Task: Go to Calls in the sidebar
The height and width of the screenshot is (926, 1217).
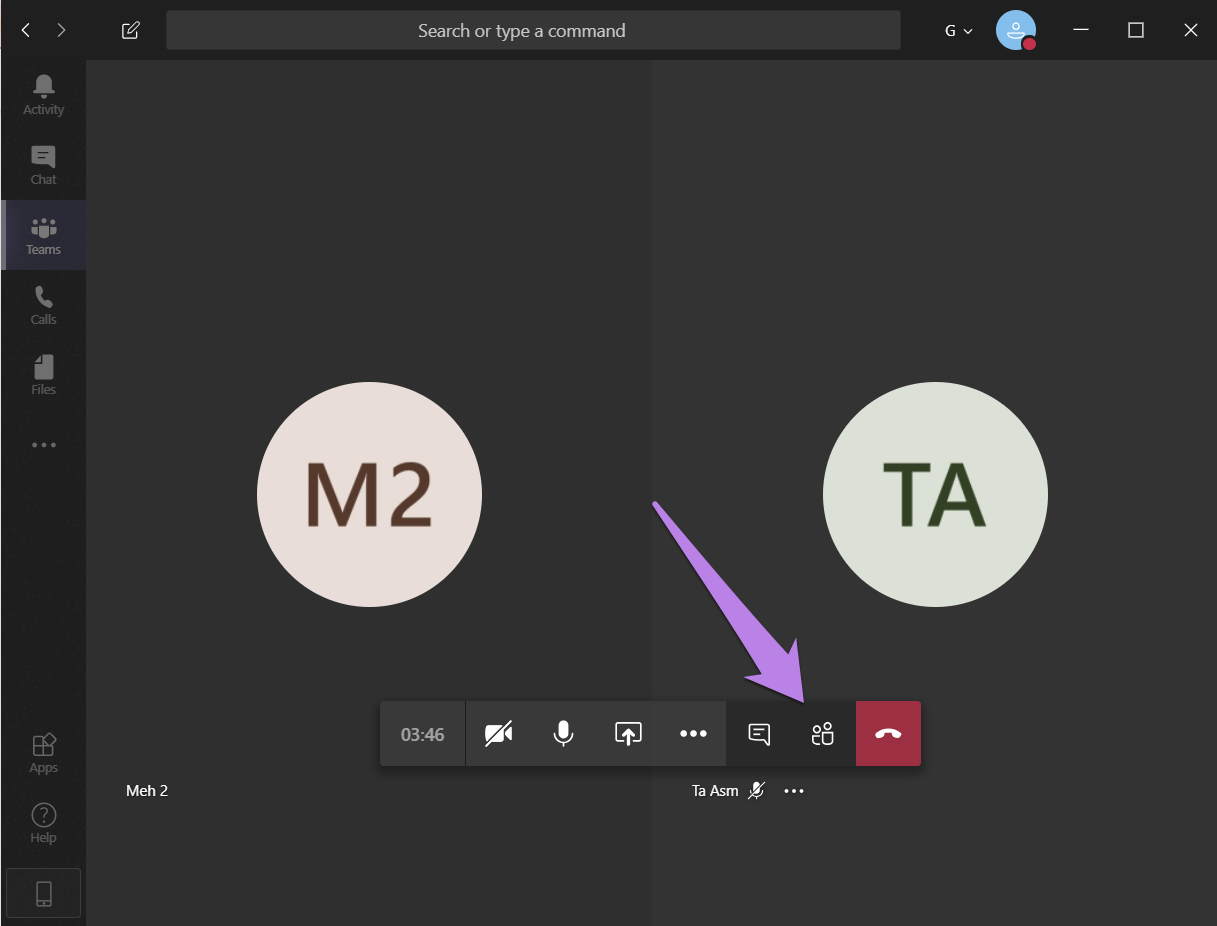Action: click(x=43, y=305)
